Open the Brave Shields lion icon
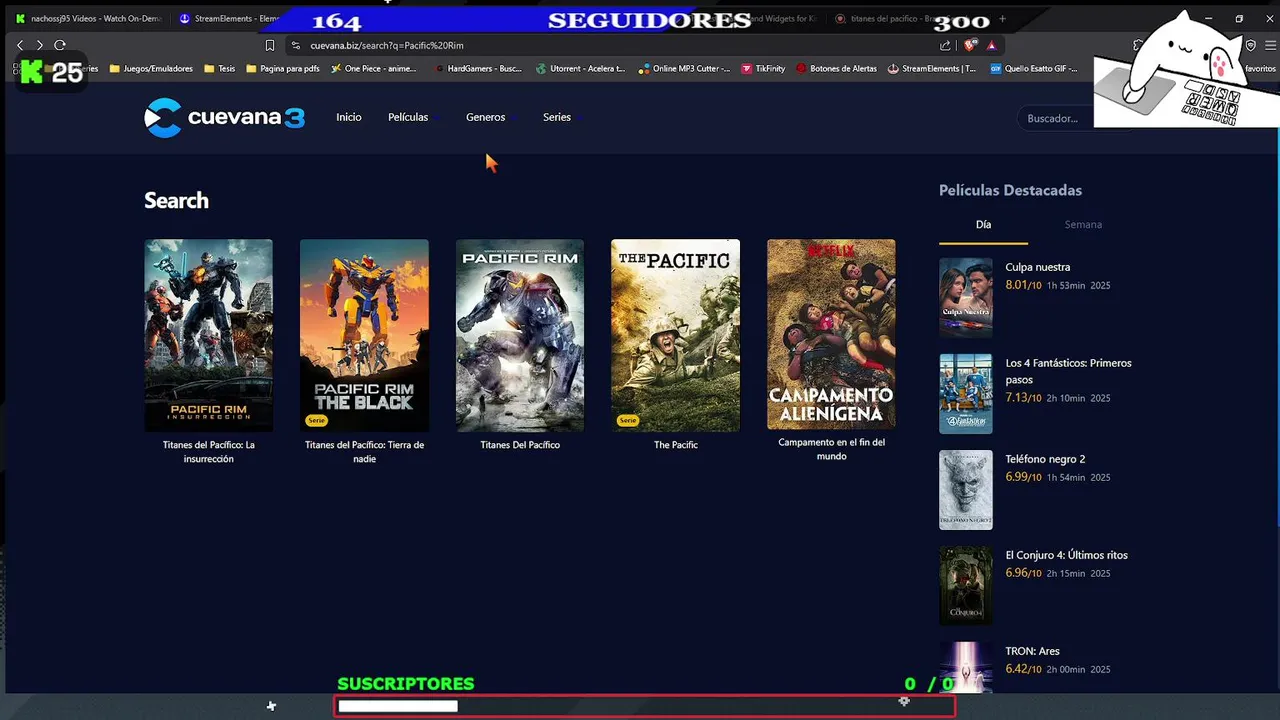This screenshot has width=1280, height=720. pos(969,45)
